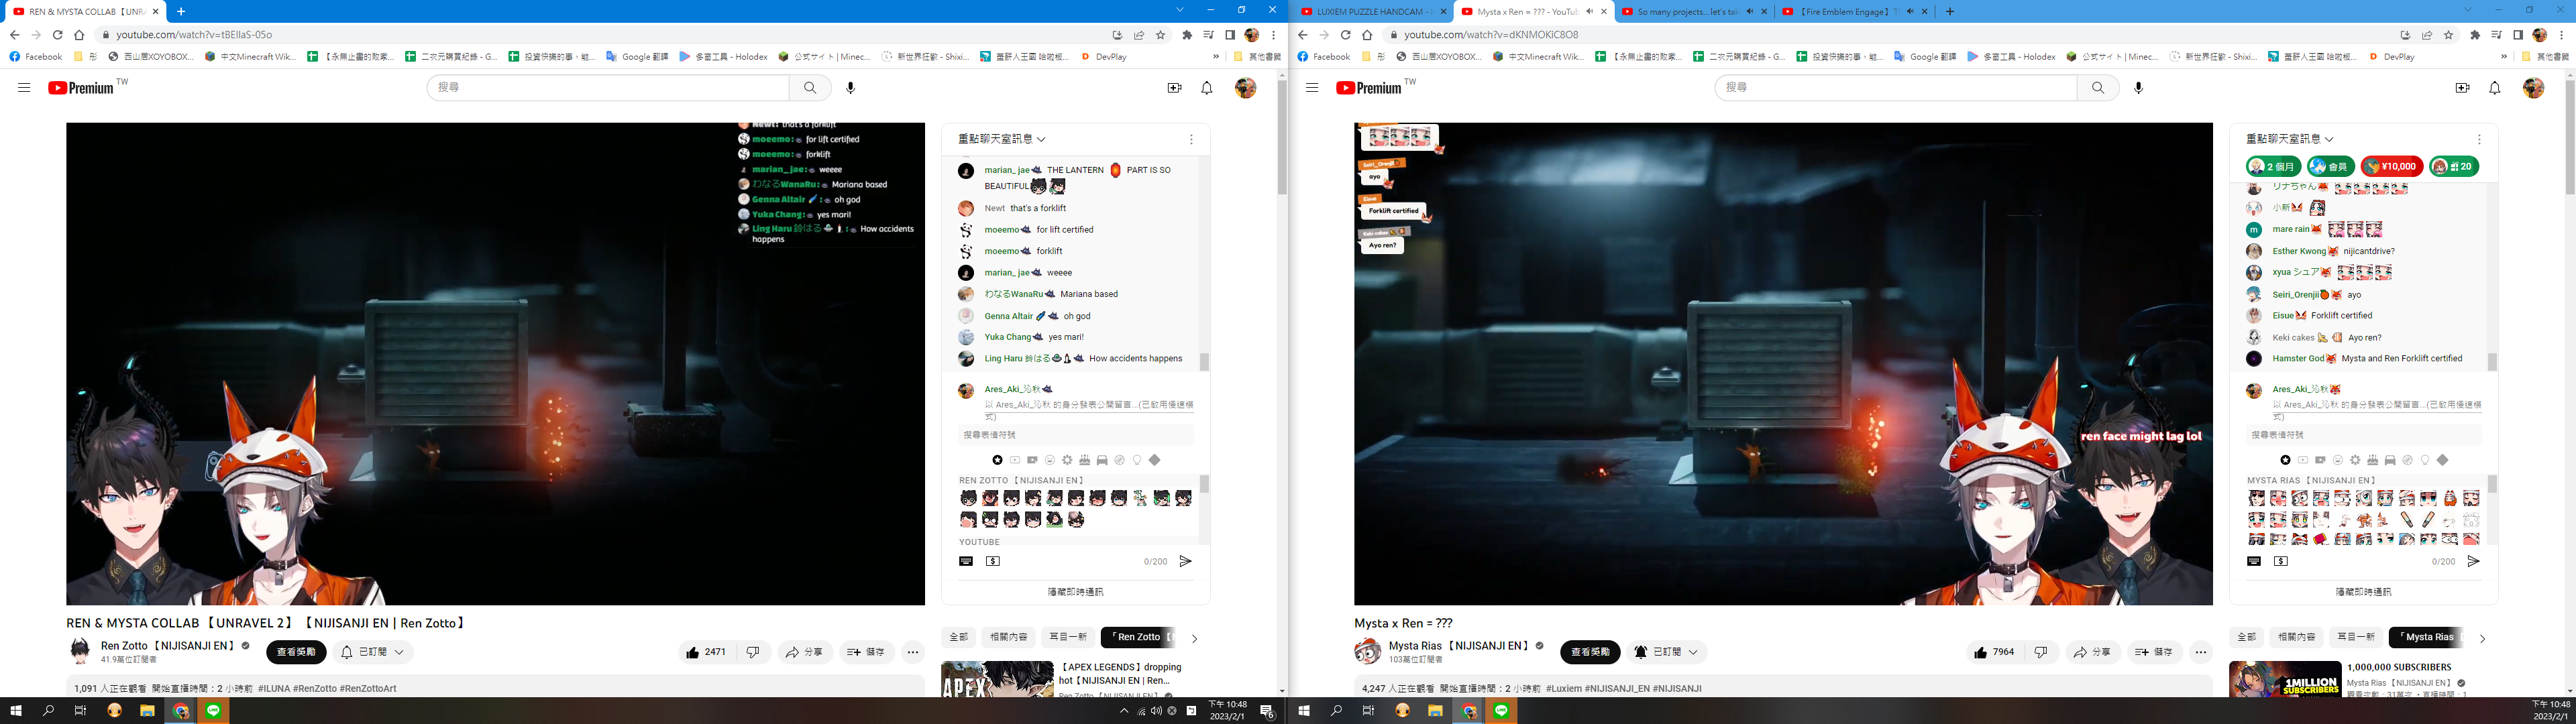Screen dimensions: 2576x724
Task: Select '全部' chip in Ren Zotto window
Action: (x=958, y=637)
